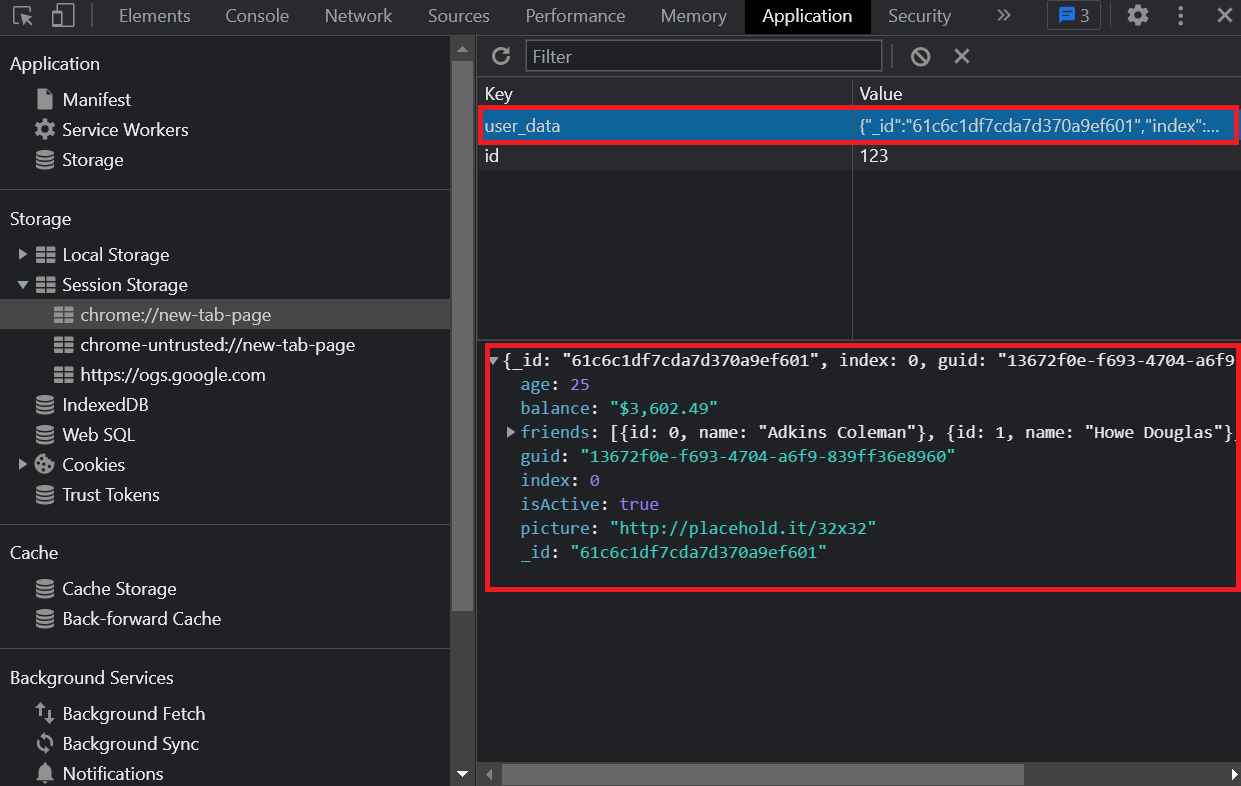
Task: Open the customize DevTools kebab menu
Action: (1180, 16)
